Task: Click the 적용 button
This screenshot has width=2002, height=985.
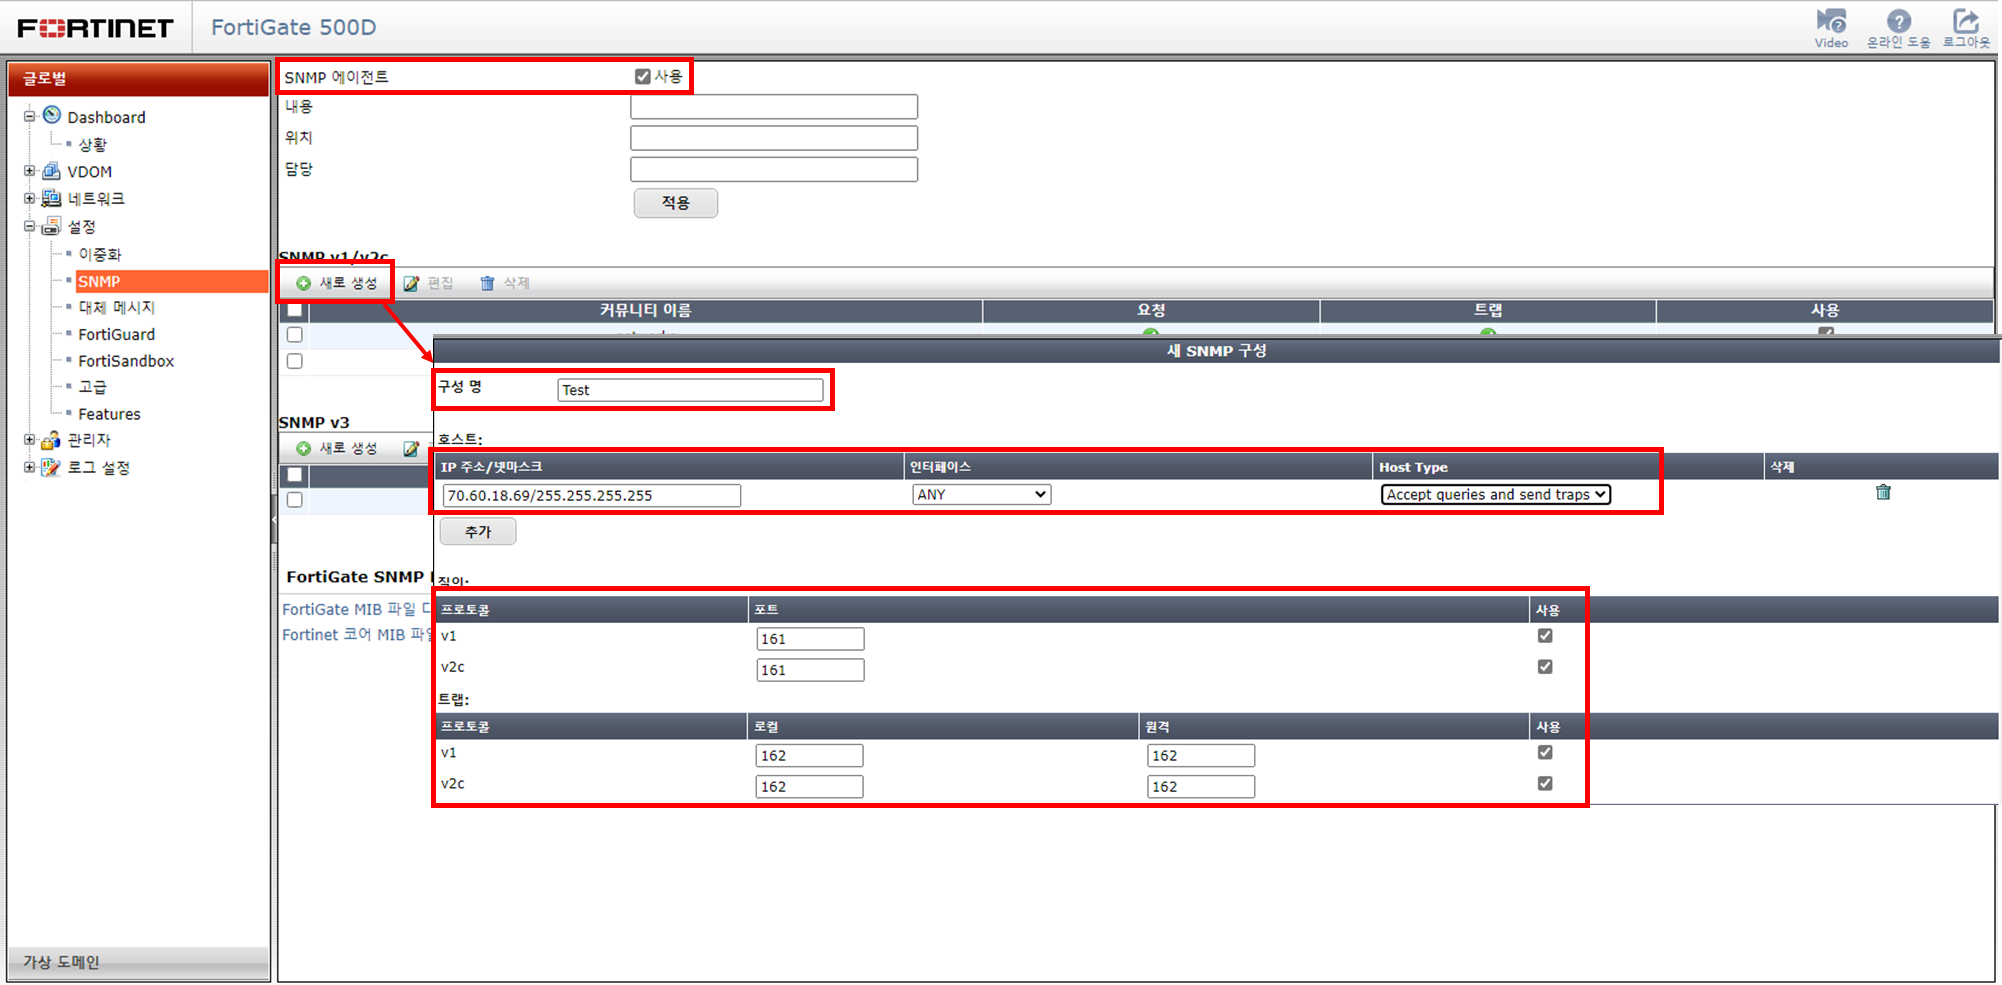Action: (x=675, y=203)
